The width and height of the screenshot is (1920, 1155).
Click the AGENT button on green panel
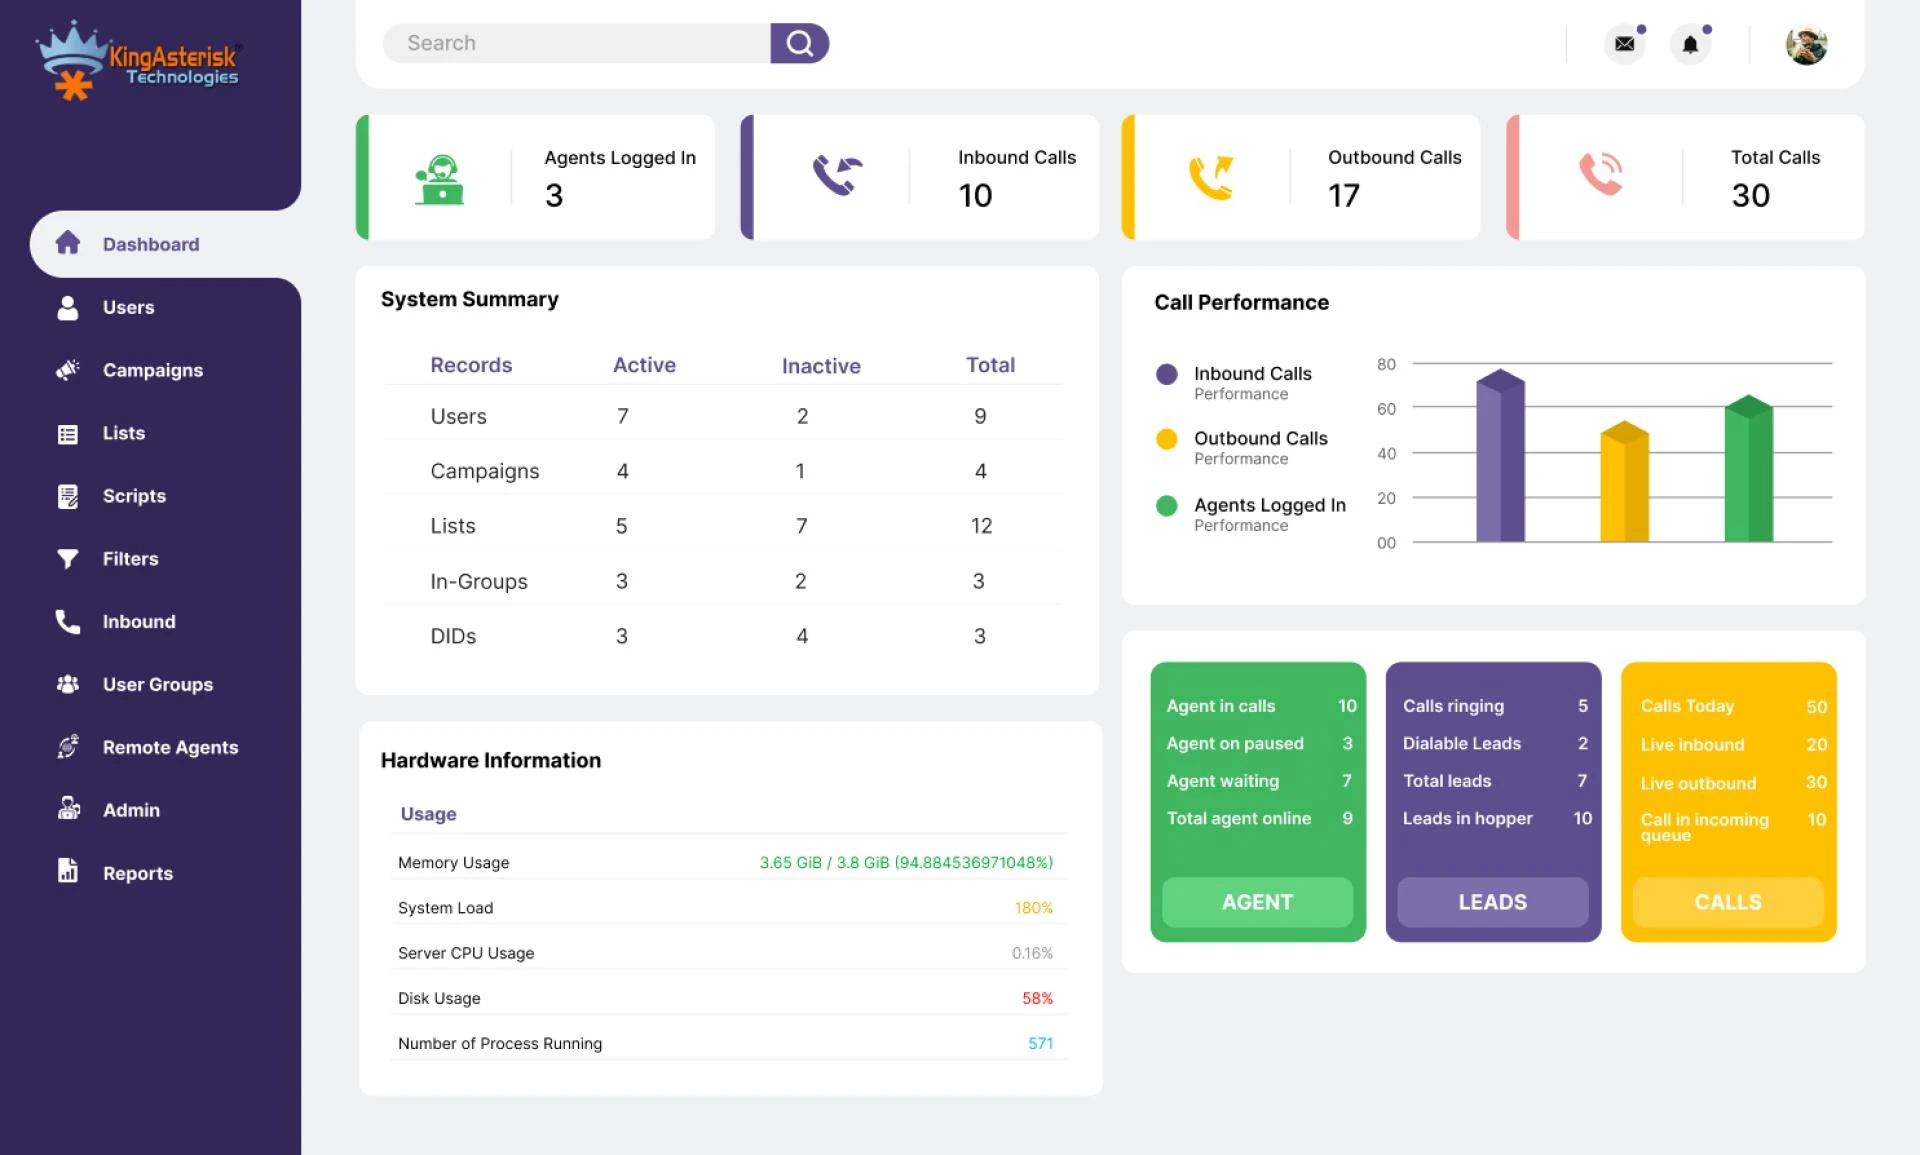click(x=1257, y=902)
